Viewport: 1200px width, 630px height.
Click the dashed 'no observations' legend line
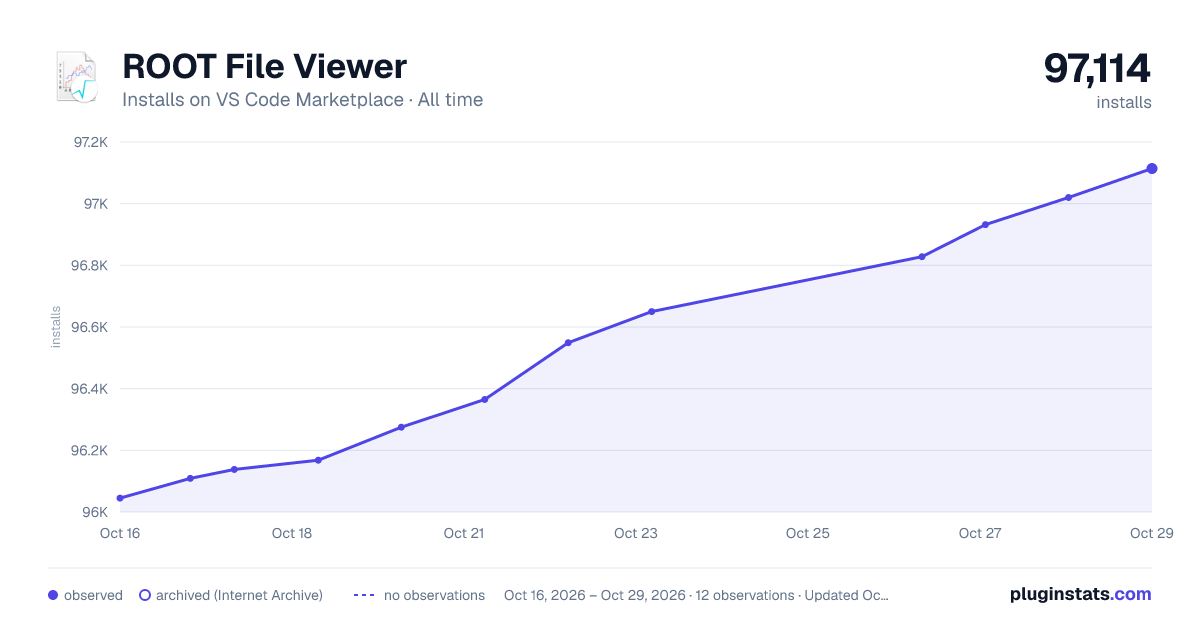click(x=364, y=595)
